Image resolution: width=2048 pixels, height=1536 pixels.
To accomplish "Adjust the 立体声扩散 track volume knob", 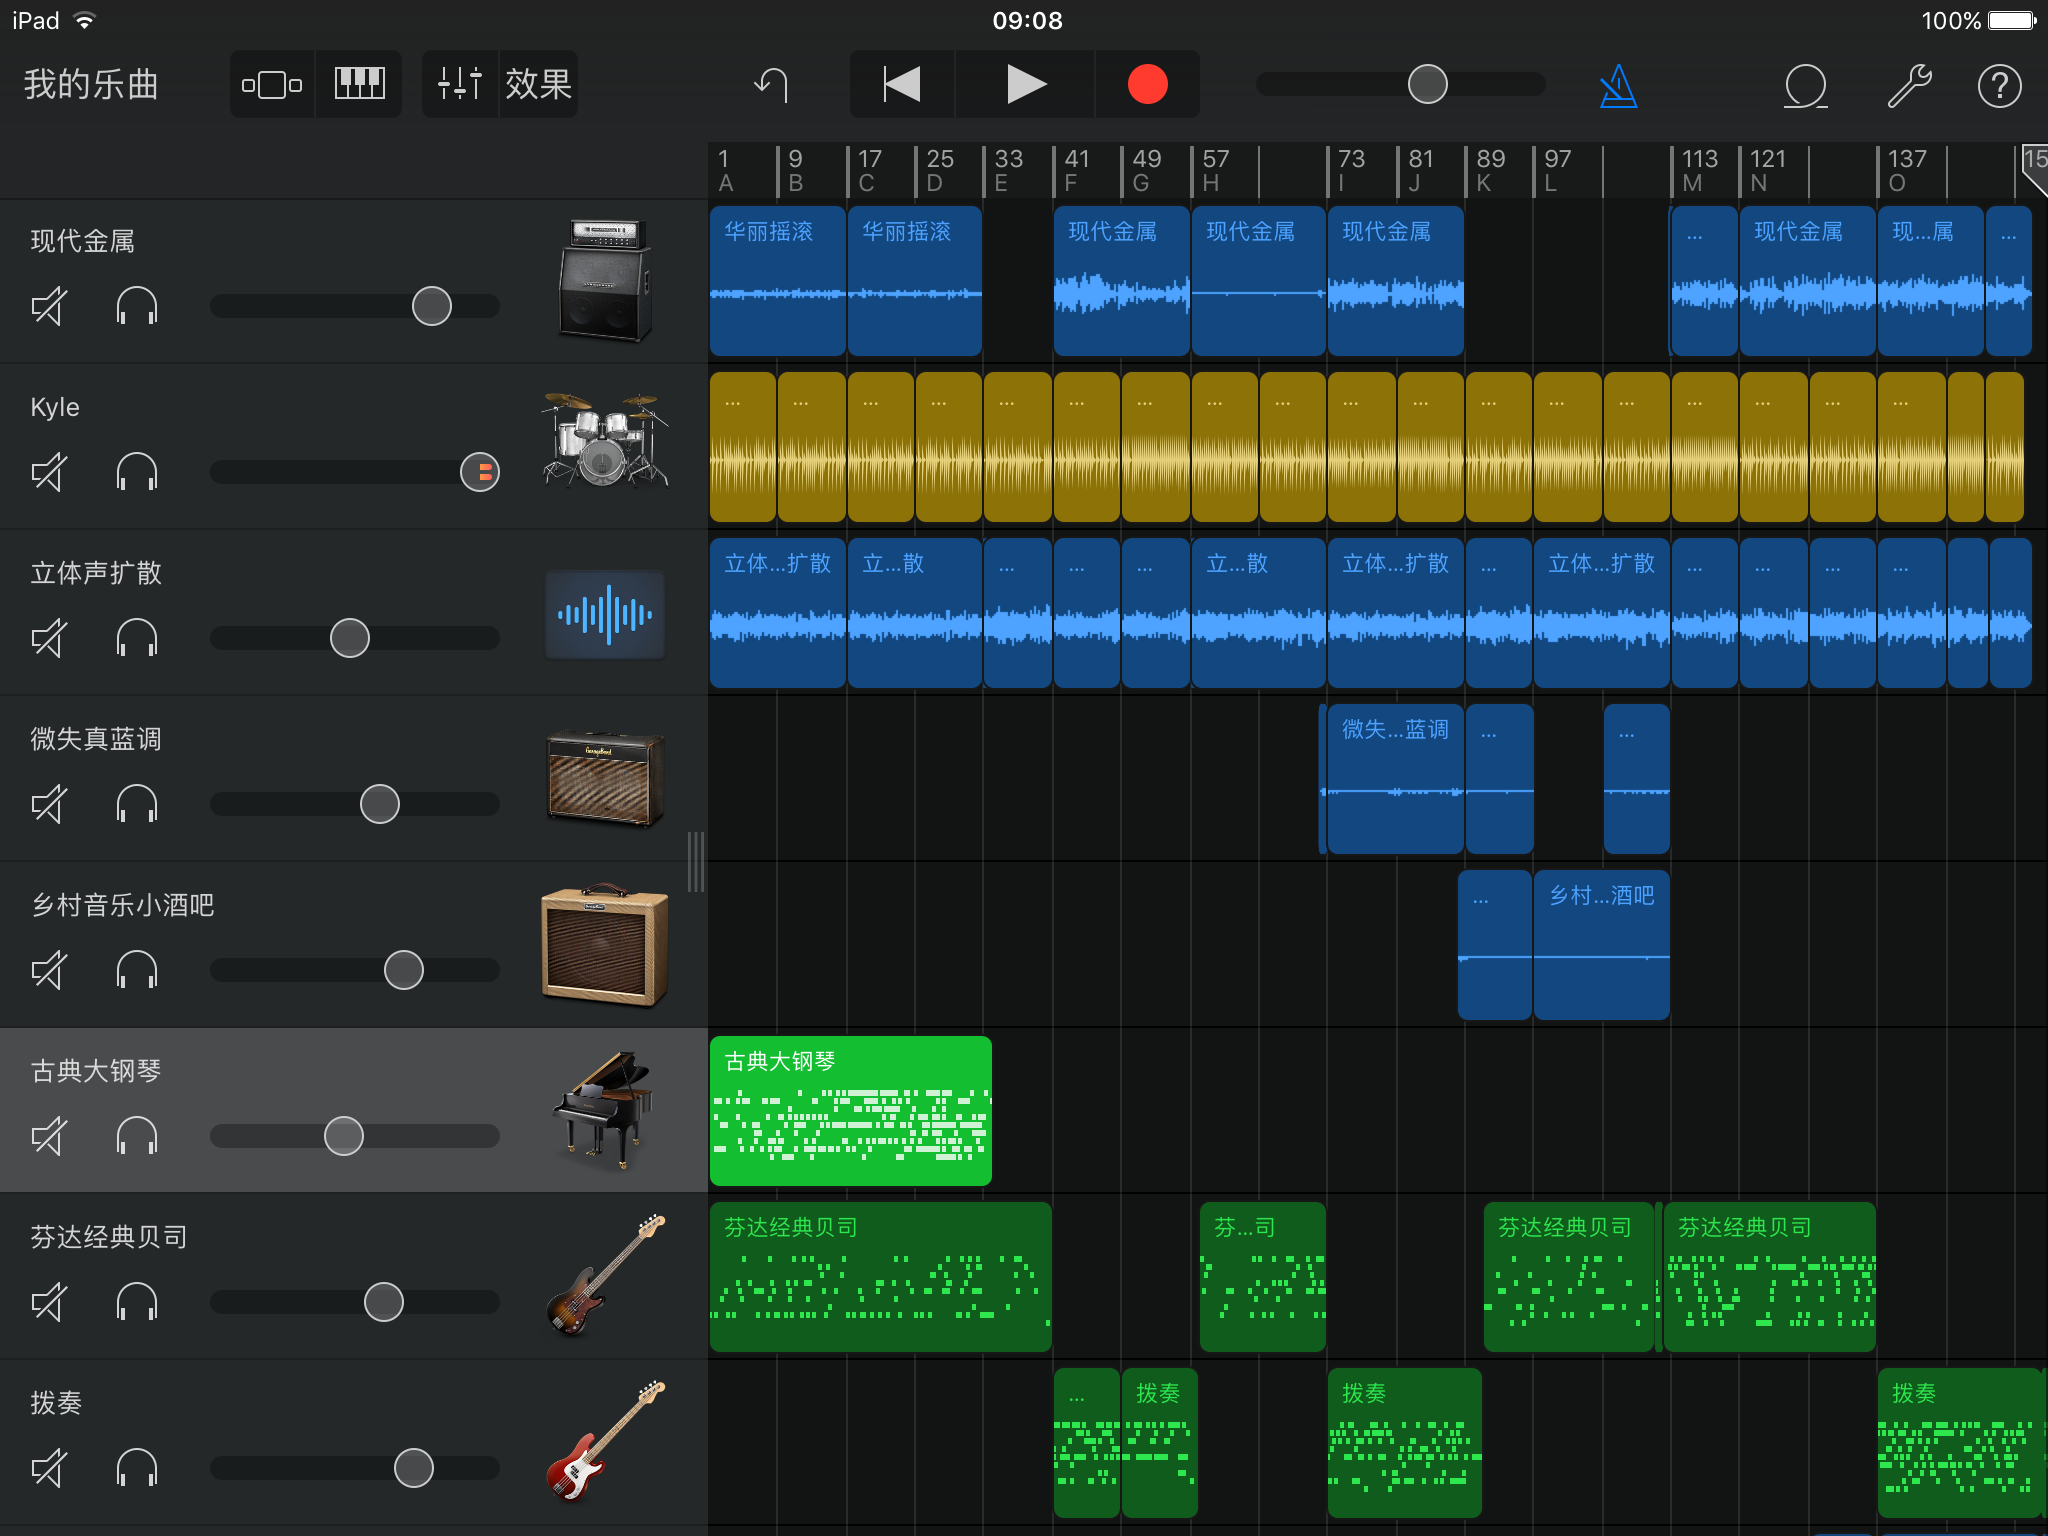I will (x=350, y=638).
